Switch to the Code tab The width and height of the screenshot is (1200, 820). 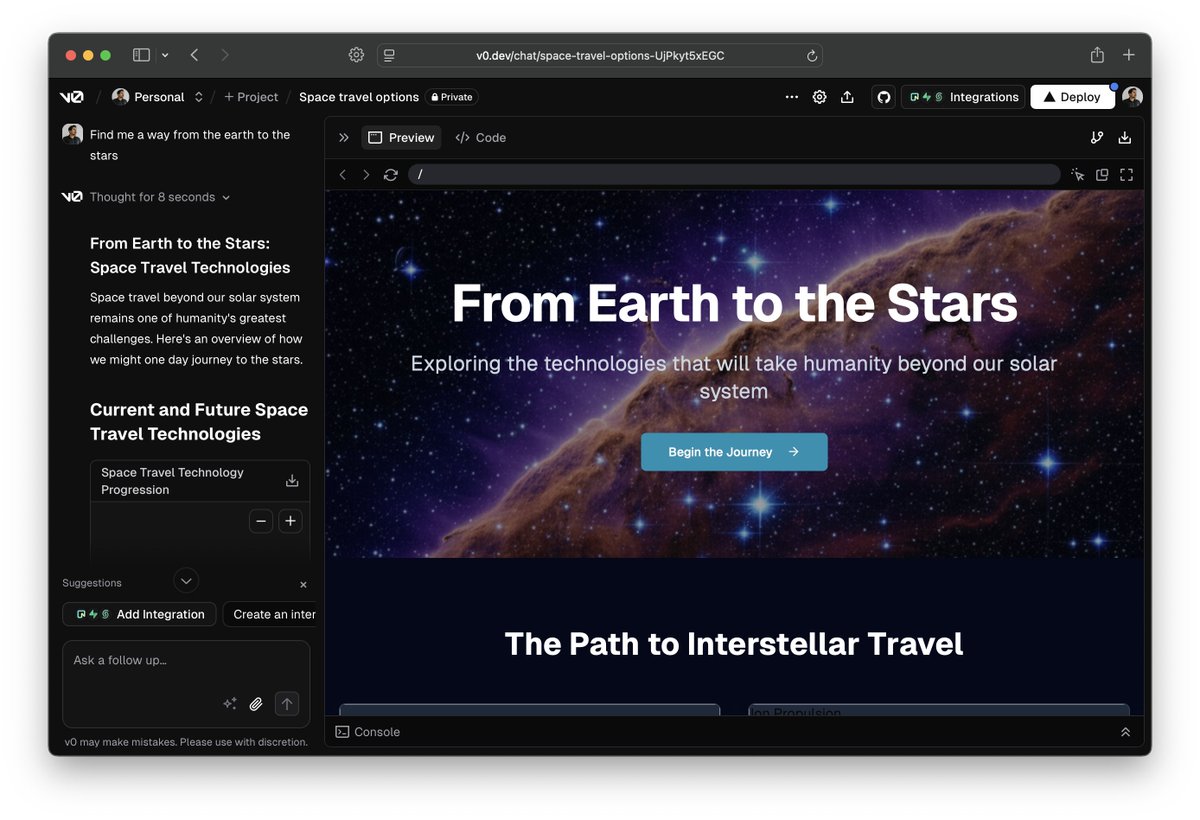[x=481, y=138]
